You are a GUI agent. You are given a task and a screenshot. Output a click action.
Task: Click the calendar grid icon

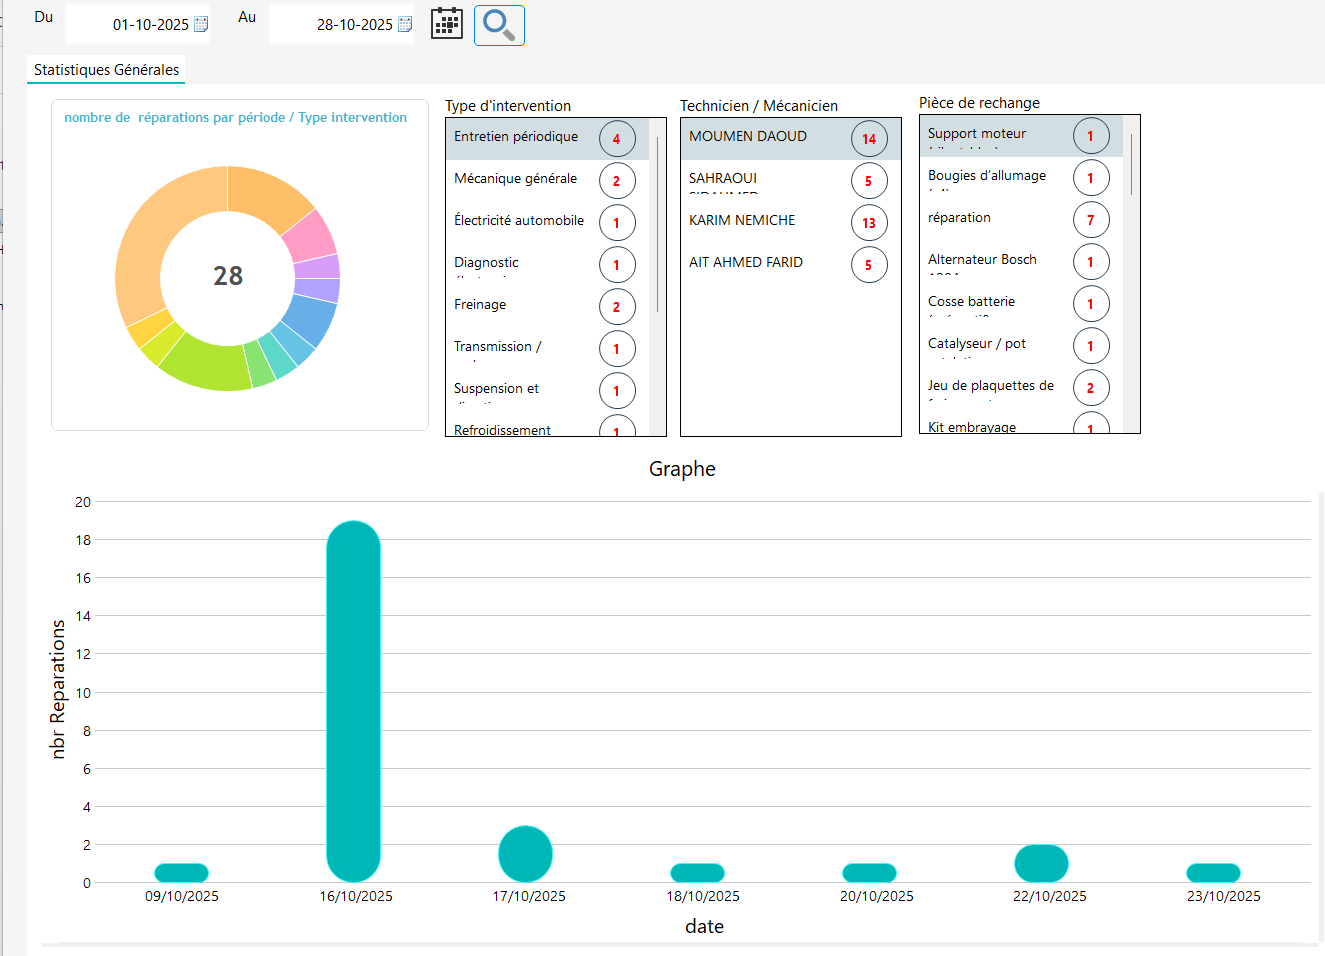447,24
